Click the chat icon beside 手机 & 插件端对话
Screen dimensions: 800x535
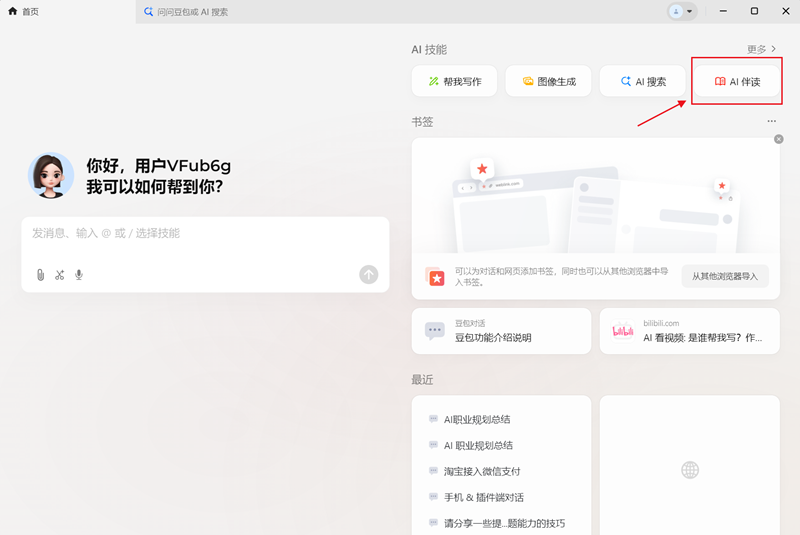[433, 497]
